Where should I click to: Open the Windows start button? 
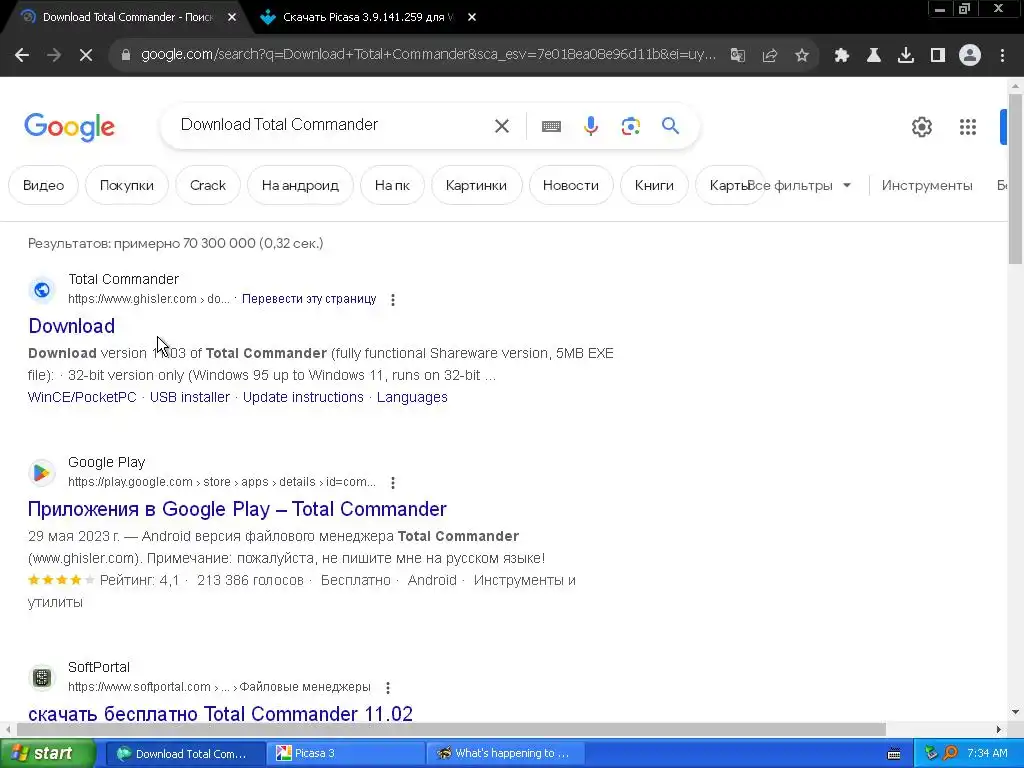46,754
